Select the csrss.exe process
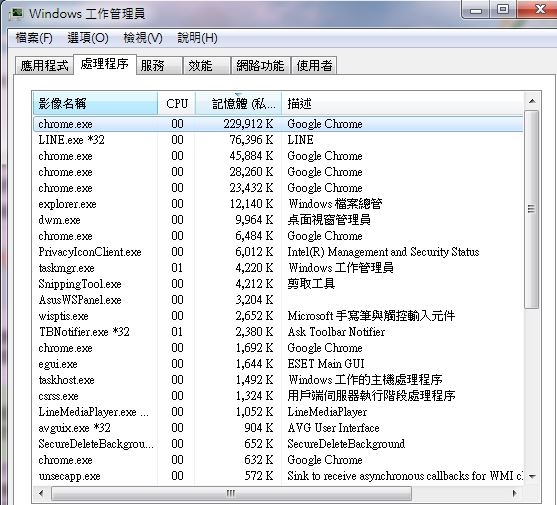Image resolution: width=557 pixels, height=505 pixels. click(278, 396)
